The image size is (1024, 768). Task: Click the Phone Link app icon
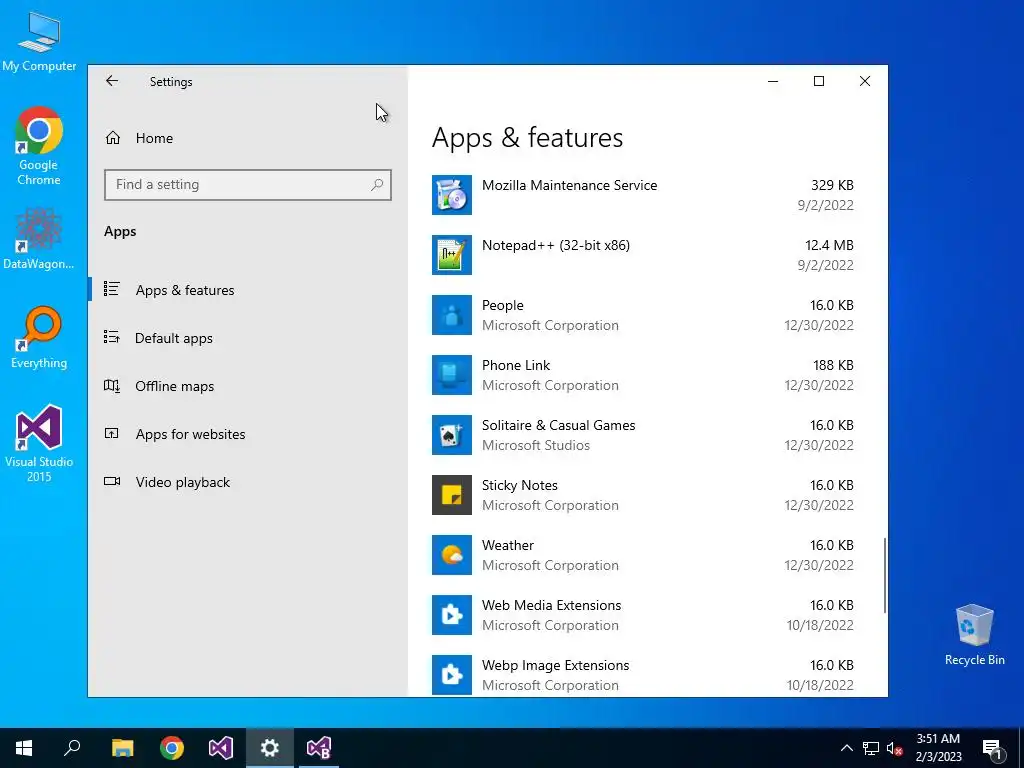coord(451,375)
